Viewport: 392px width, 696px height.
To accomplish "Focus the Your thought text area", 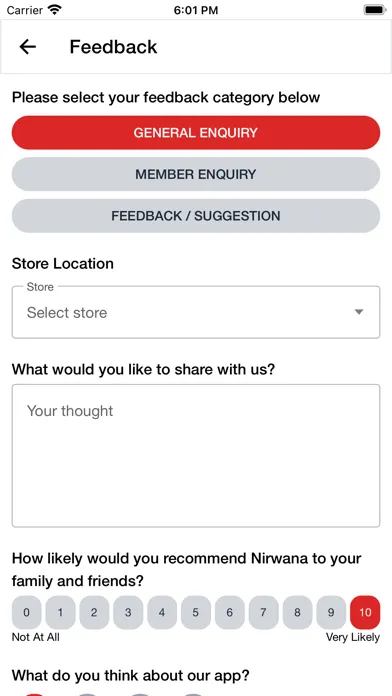I will point(196,456).
